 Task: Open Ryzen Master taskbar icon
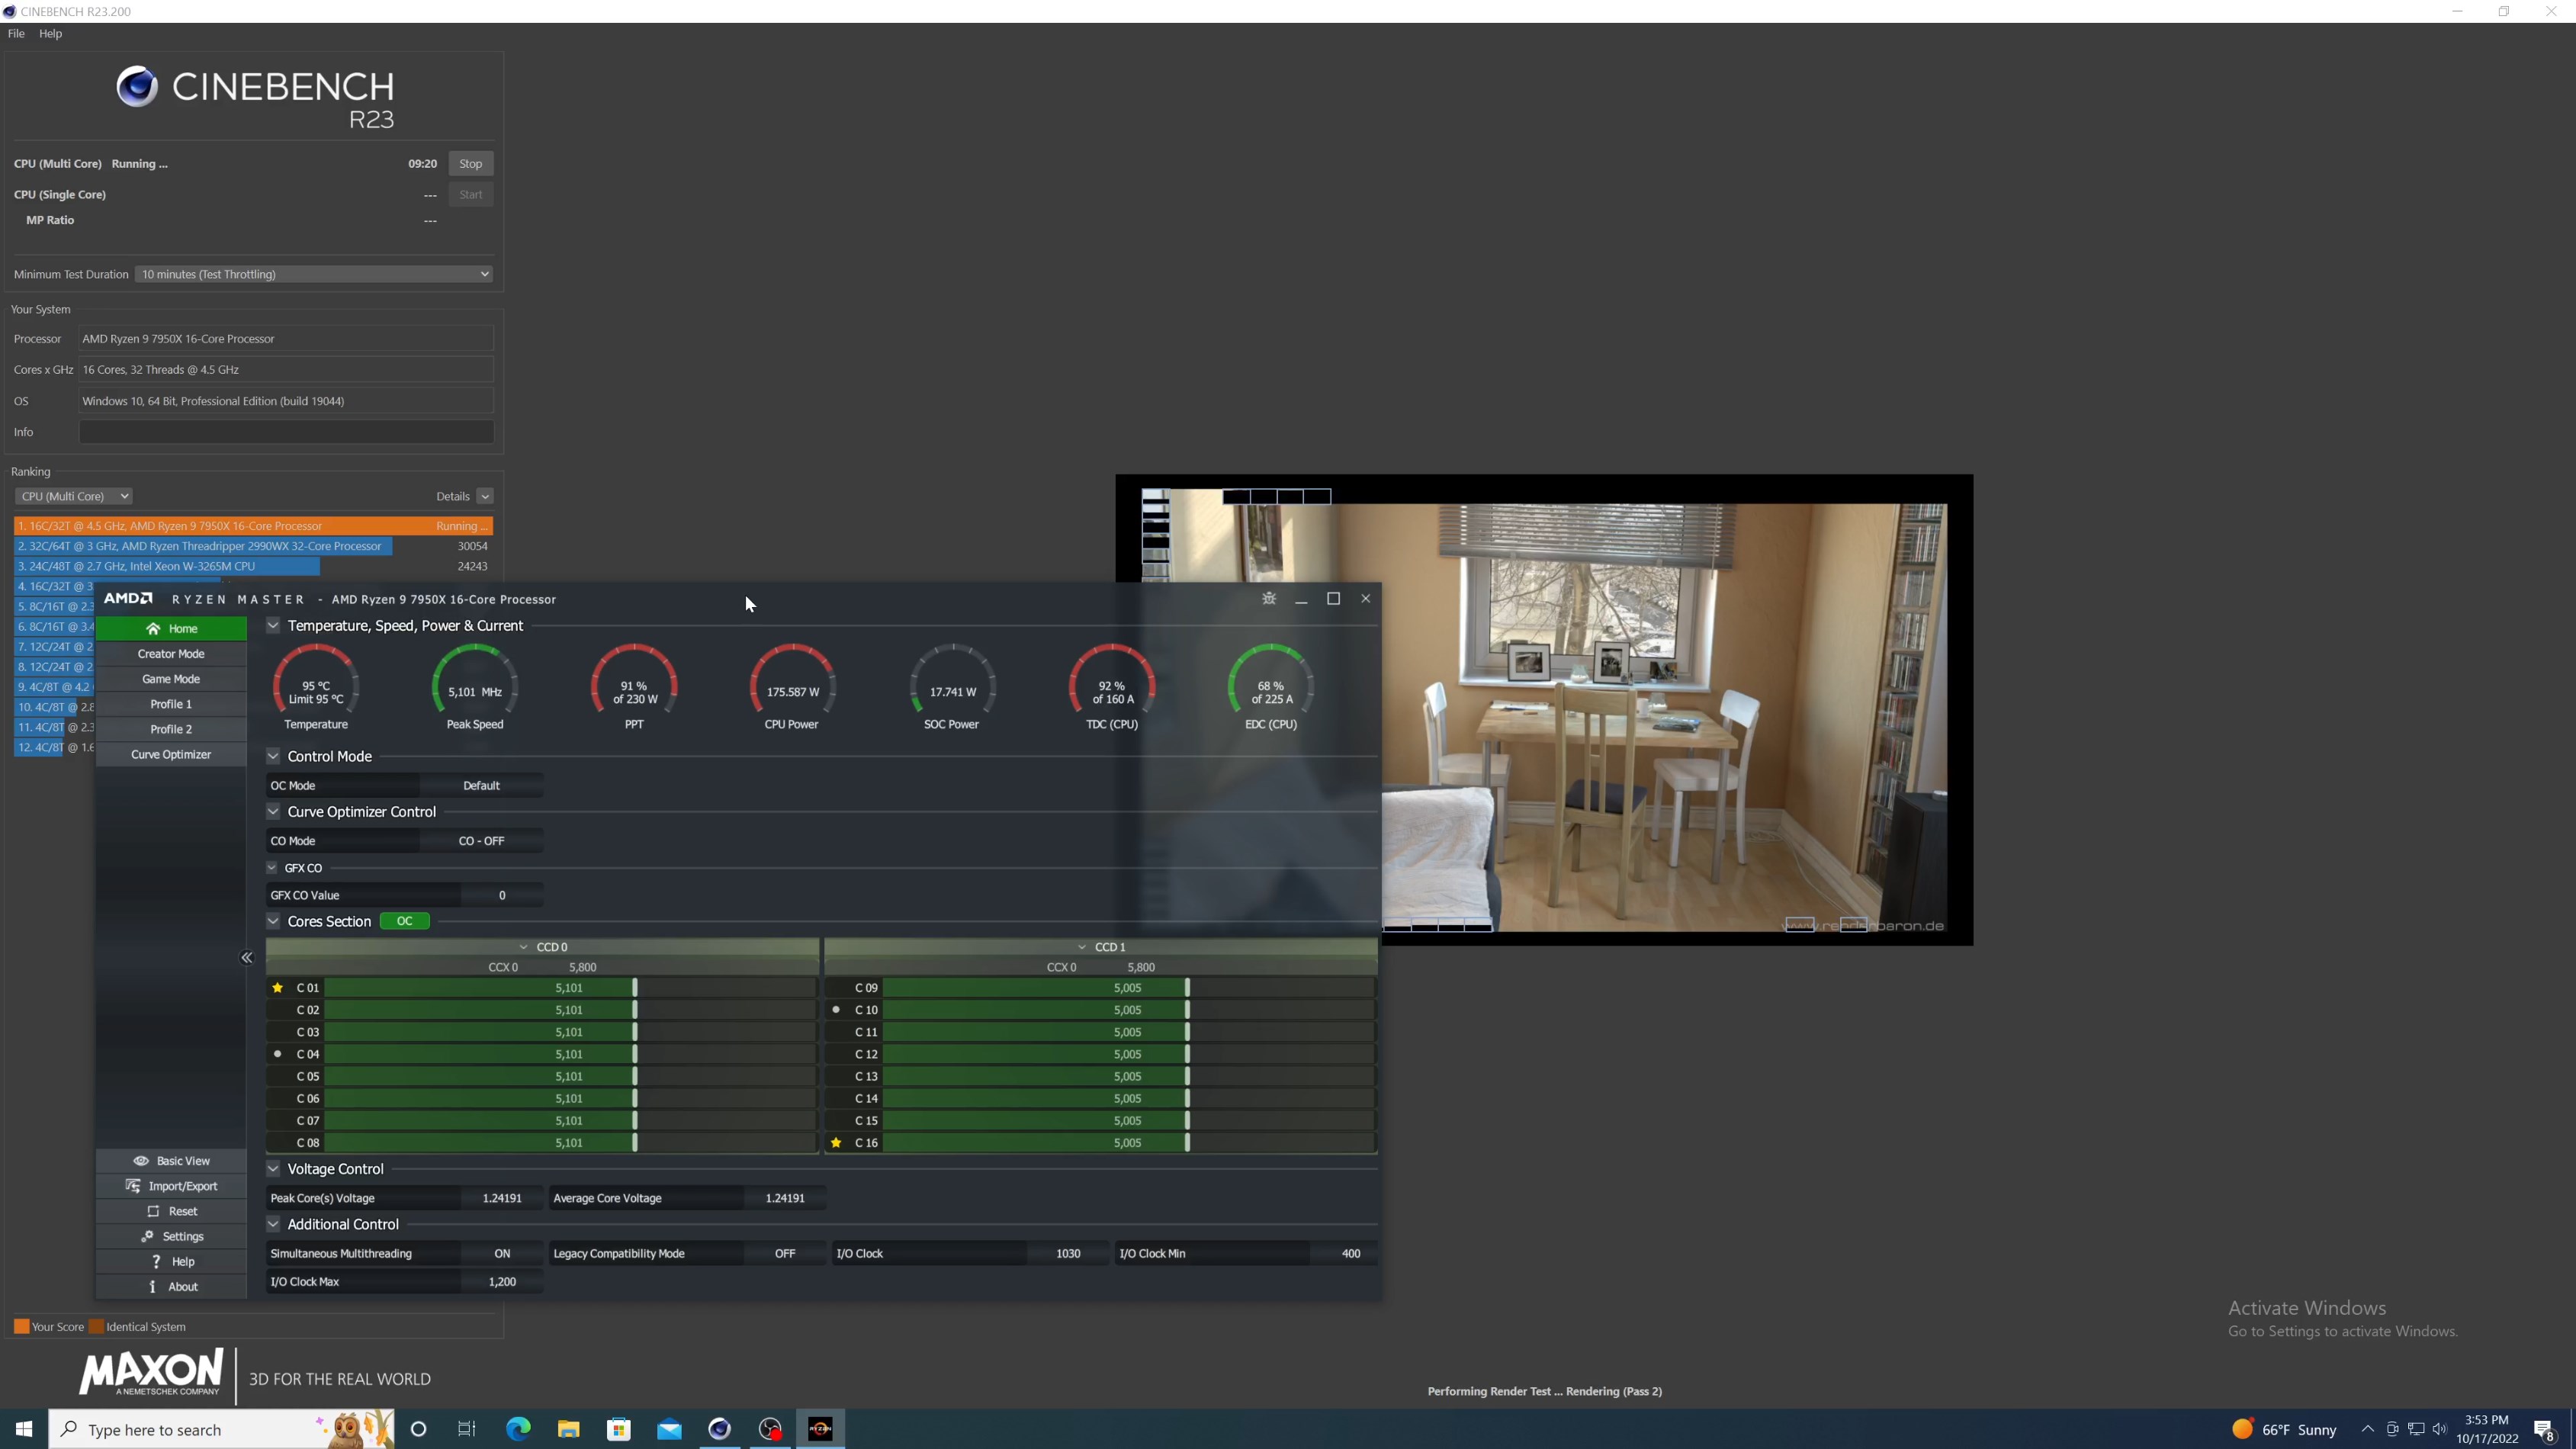(x=820, y=1429)
